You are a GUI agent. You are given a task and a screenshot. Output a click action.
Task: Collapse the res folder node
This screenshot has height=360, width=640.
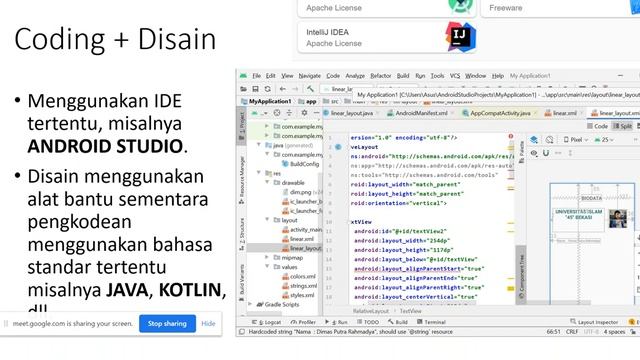coord(259,173)
